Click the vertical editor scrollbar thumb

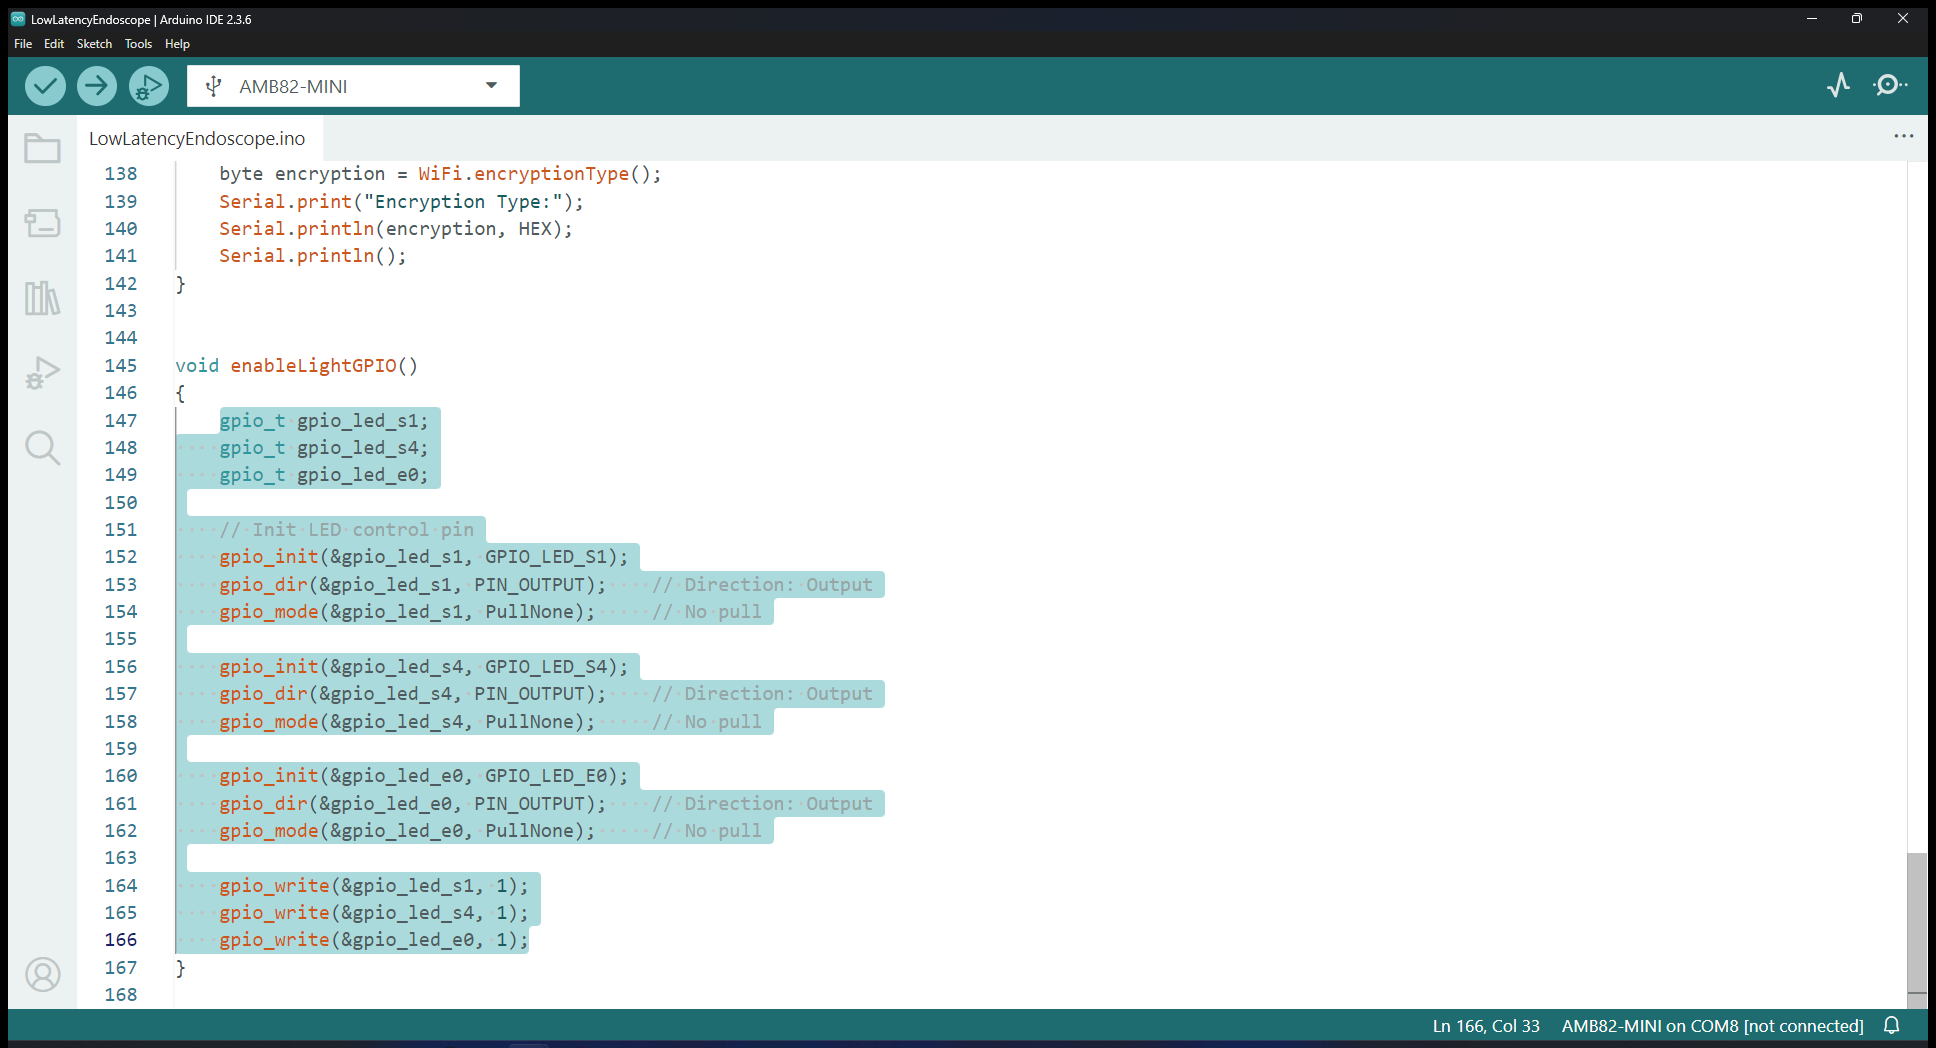(1916, 920)
